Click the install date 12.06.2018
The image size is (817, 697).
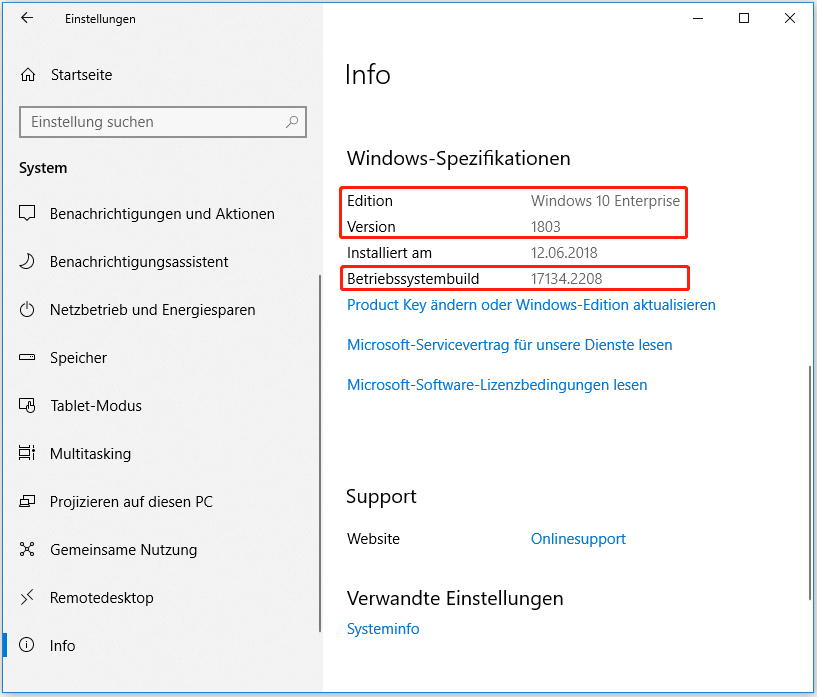pos(564,253)
